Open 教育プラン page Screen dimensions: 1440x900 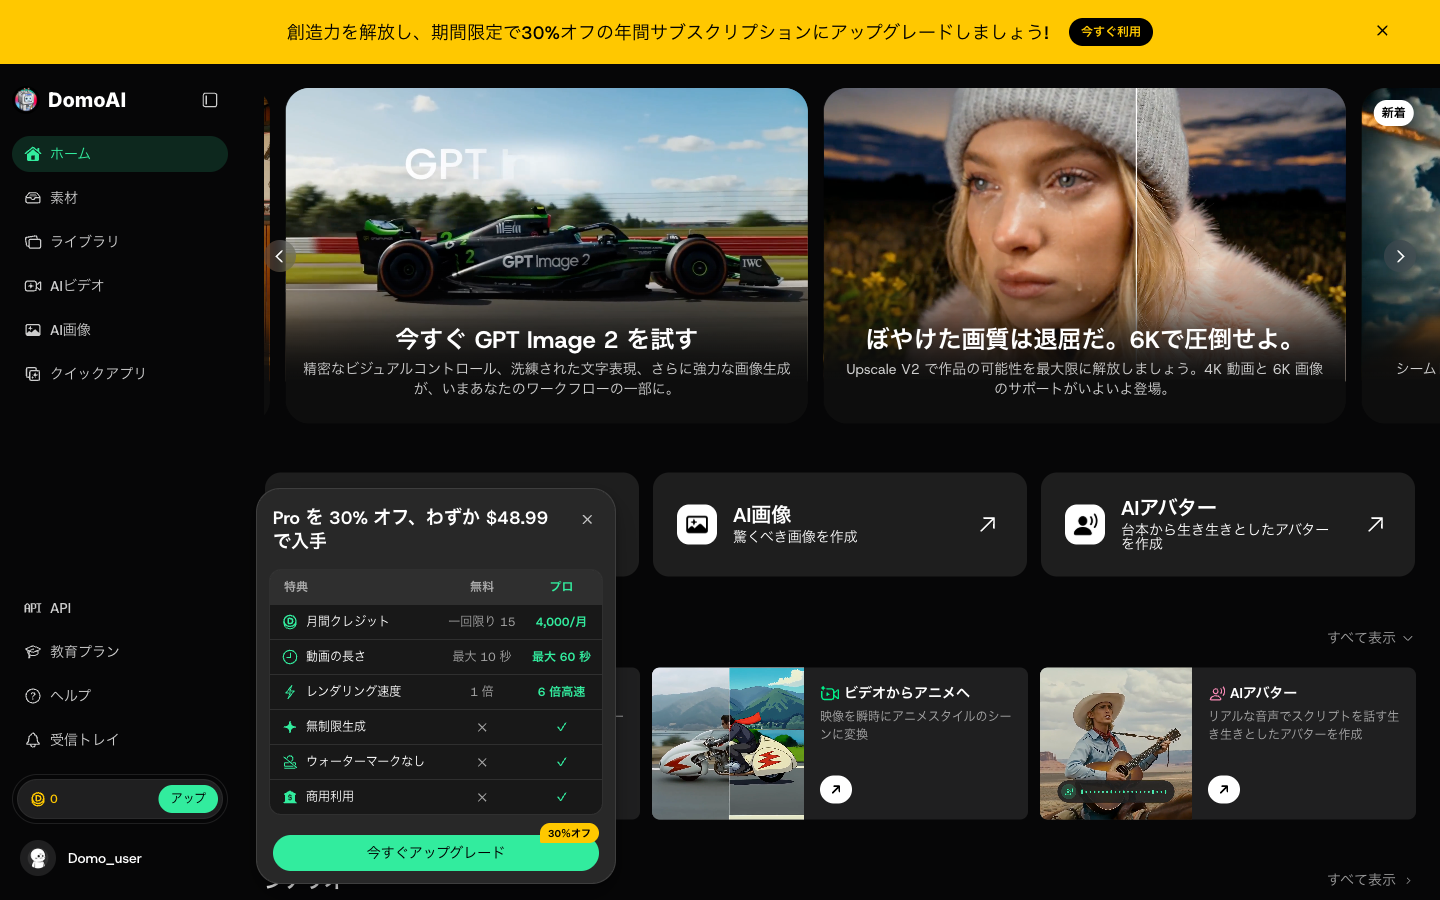click(x=120, y=652)
